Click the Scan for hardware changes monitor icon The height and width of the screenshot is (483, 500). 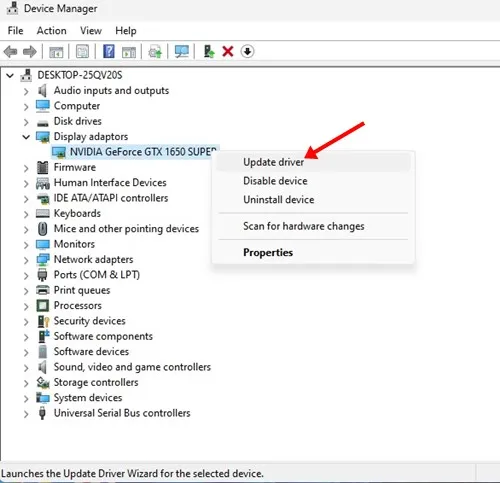click(182, 51)
